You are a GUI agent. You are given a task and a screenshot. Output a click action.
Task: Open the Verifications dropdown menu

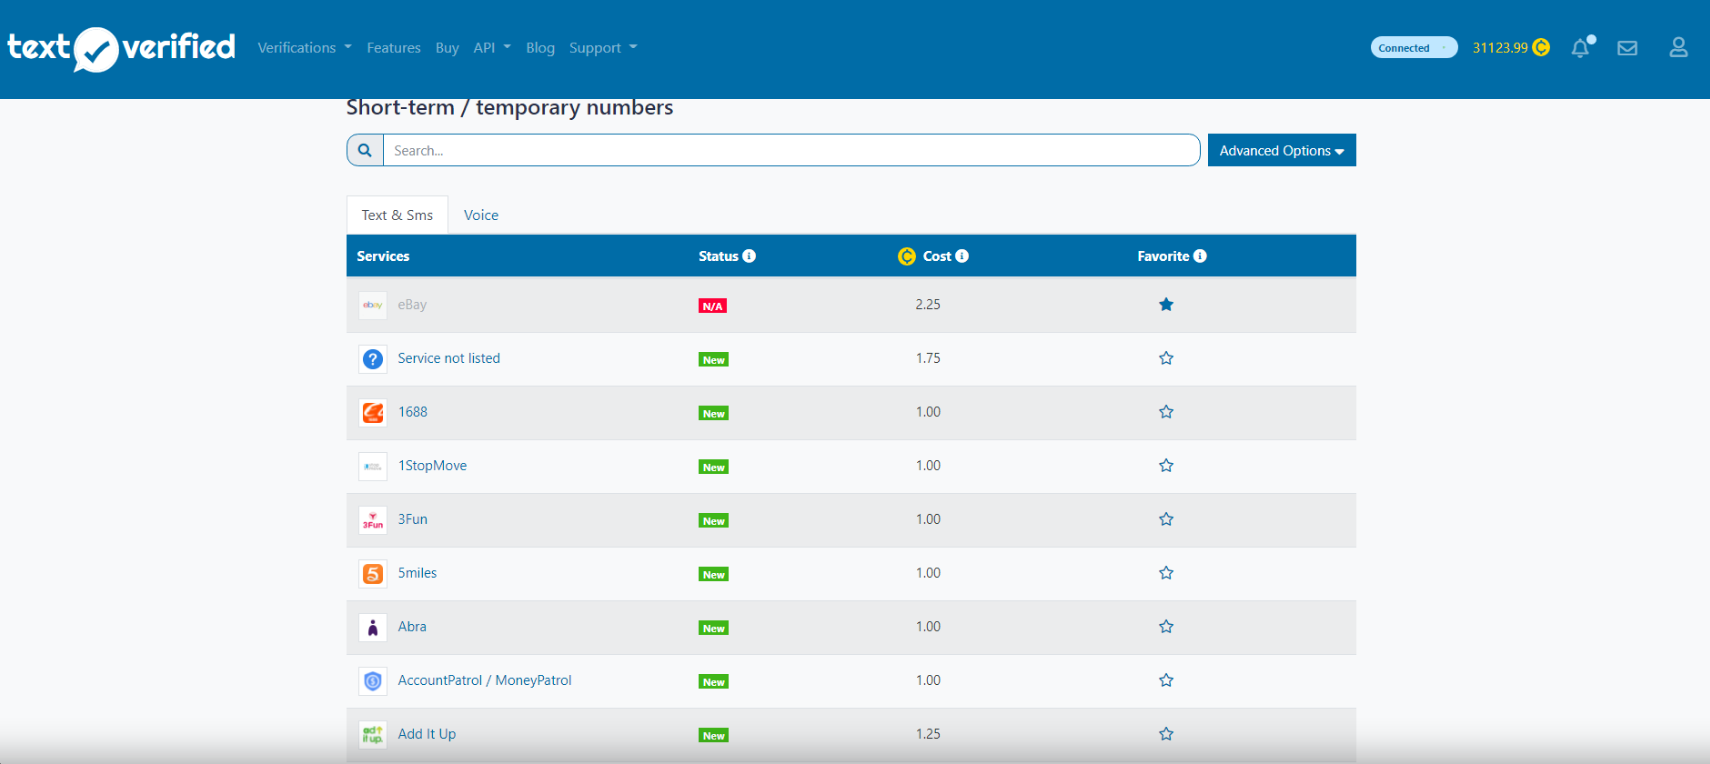coord(304,48)
